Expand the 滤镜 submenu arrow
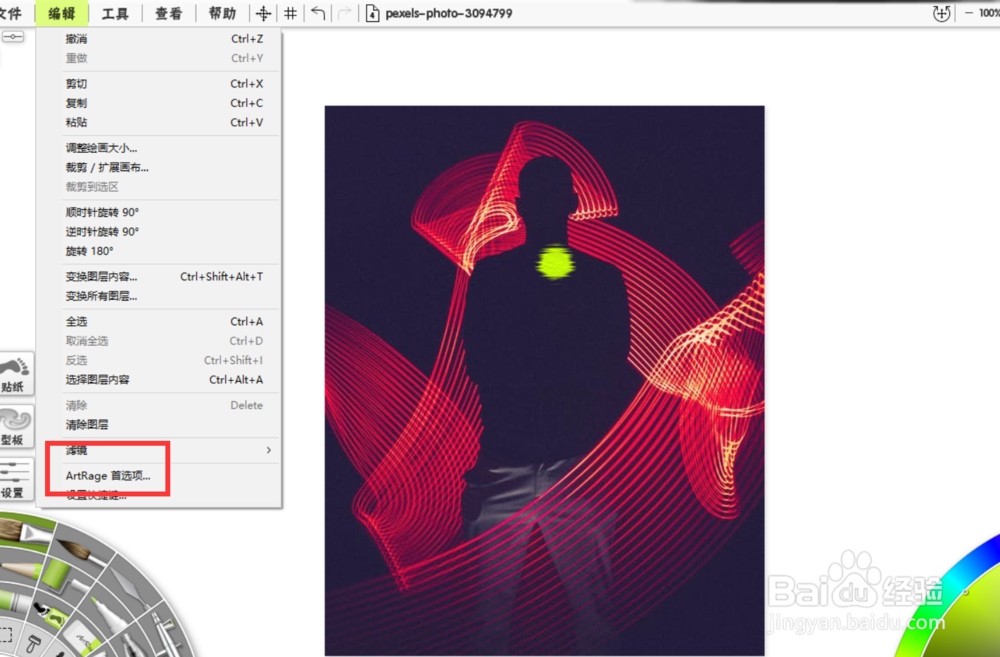This screenshot has width=1000, height=657. click(268, 450)
